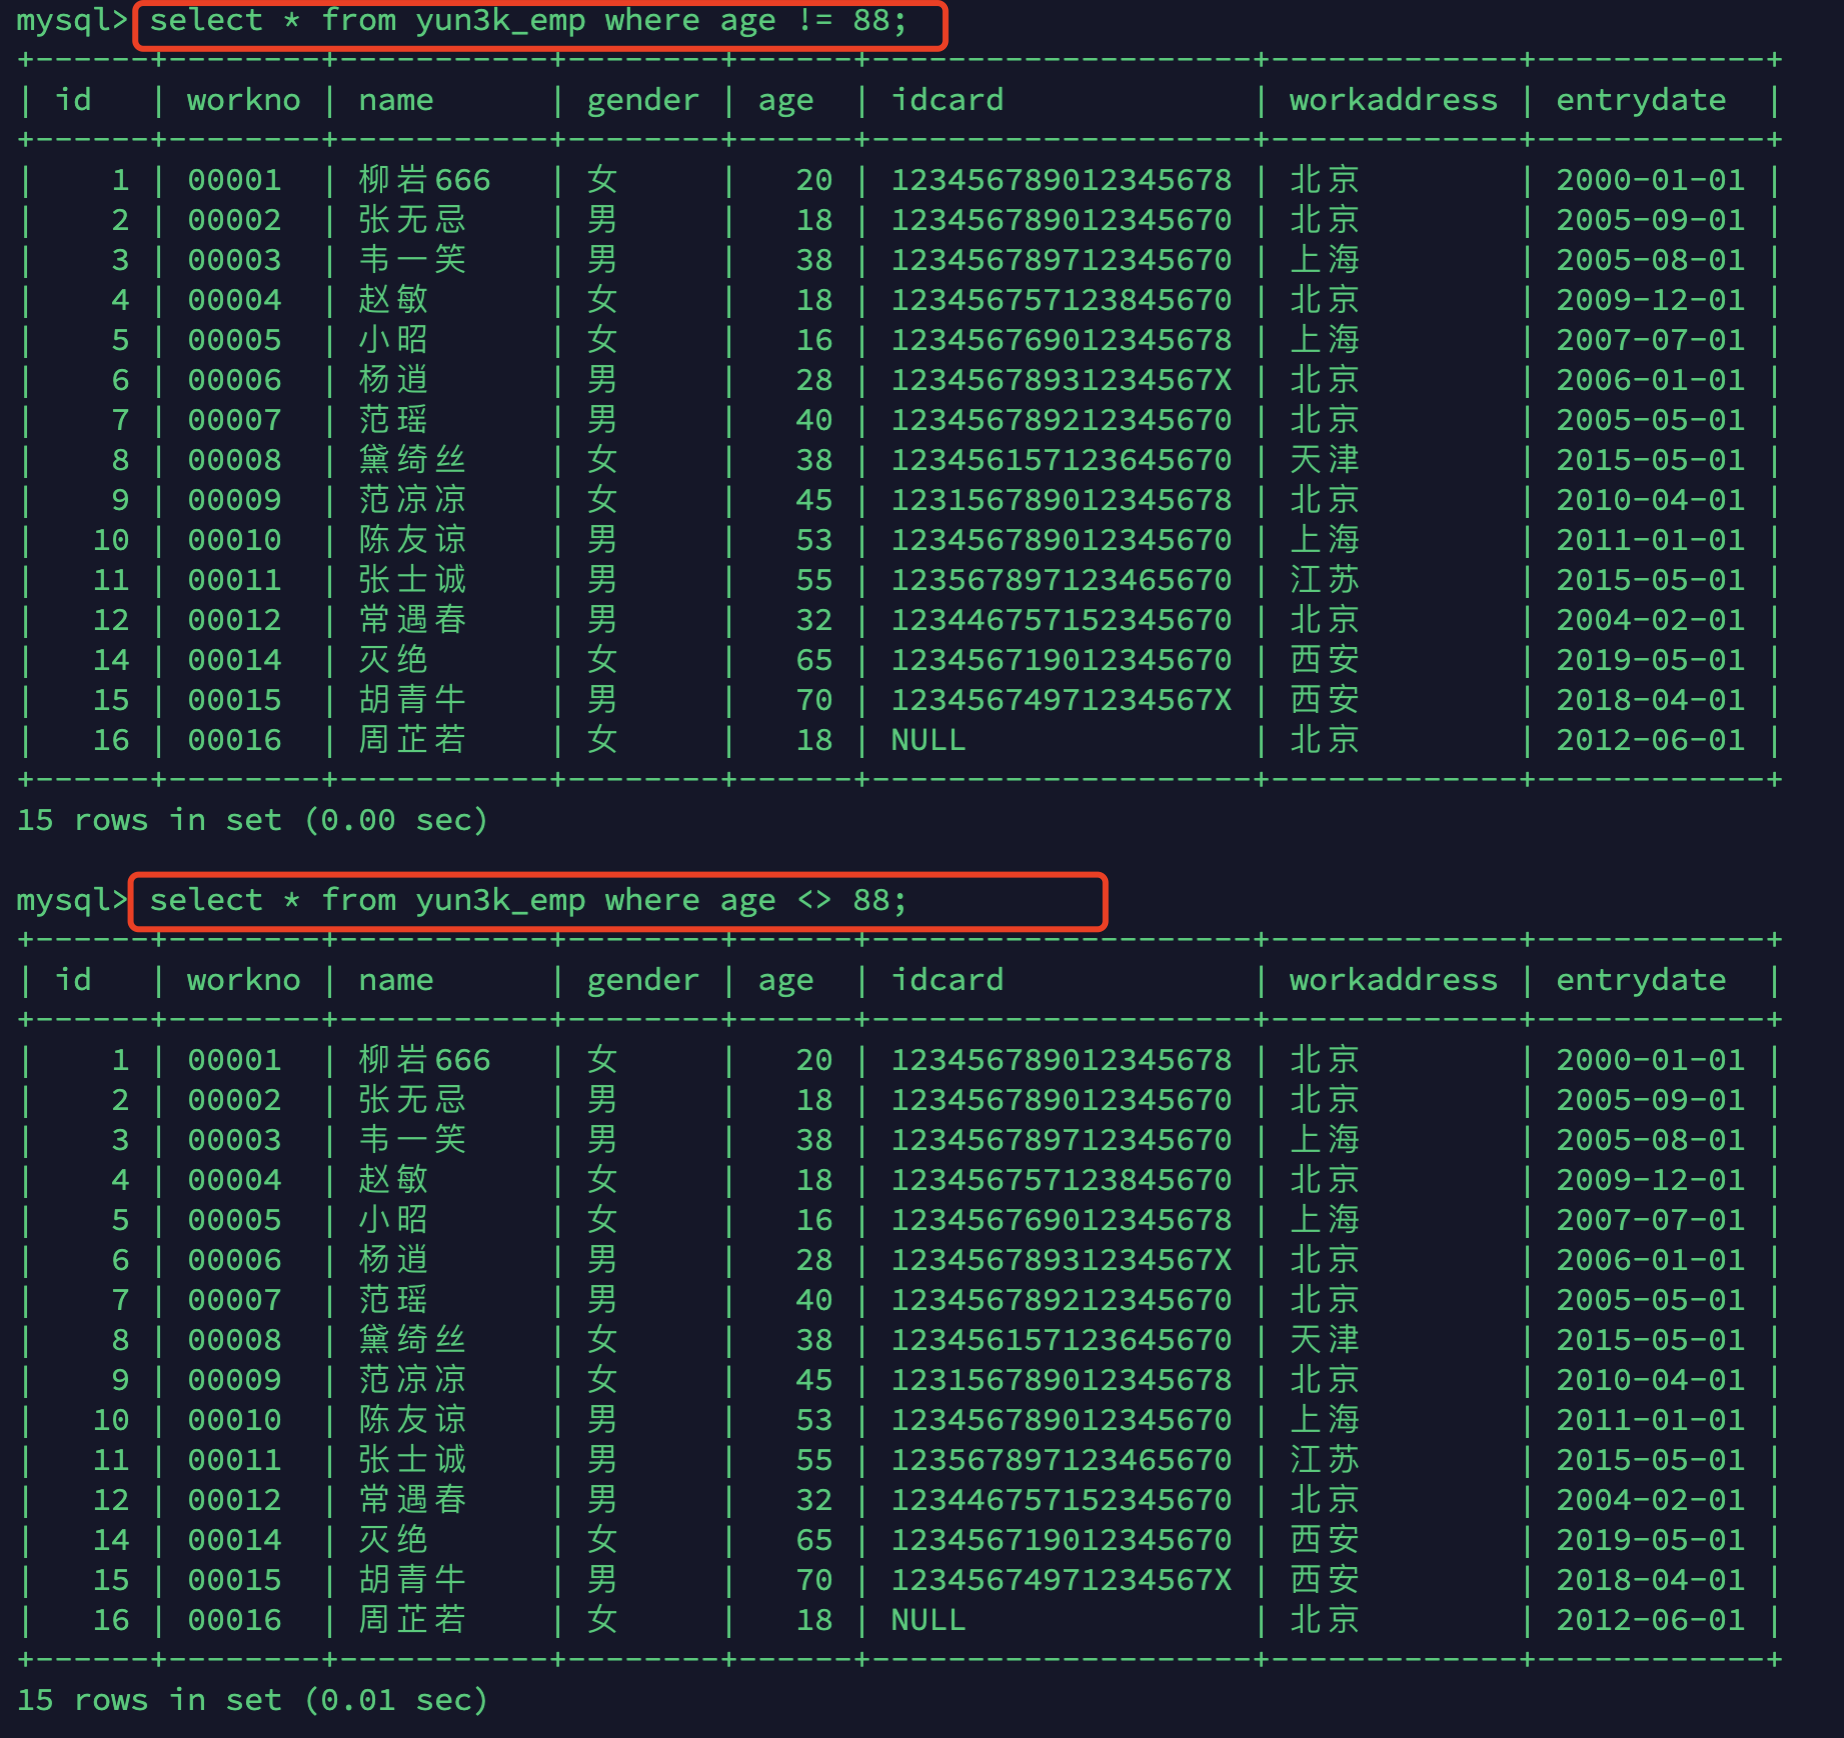Click entrydate '2005-05-01' in the <> result table

pyautogui.click(x=1650, y=1300)
